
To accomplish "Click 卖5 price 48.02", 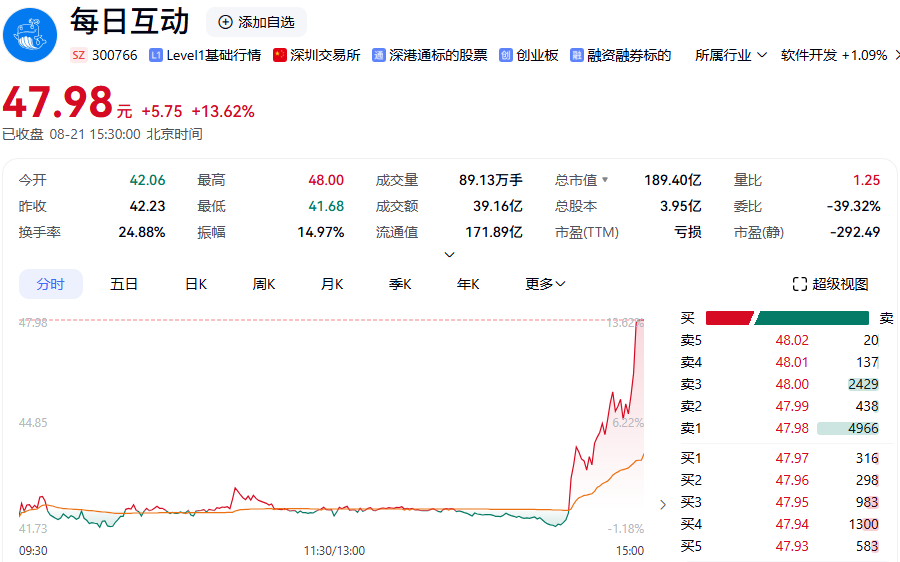I will pyautogui.click(x=792, y=340).
